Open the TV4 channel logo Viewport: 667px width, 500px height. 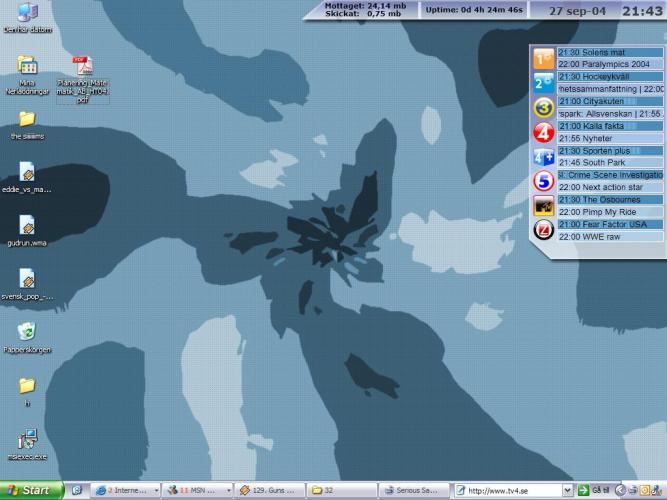pos(543,132)
